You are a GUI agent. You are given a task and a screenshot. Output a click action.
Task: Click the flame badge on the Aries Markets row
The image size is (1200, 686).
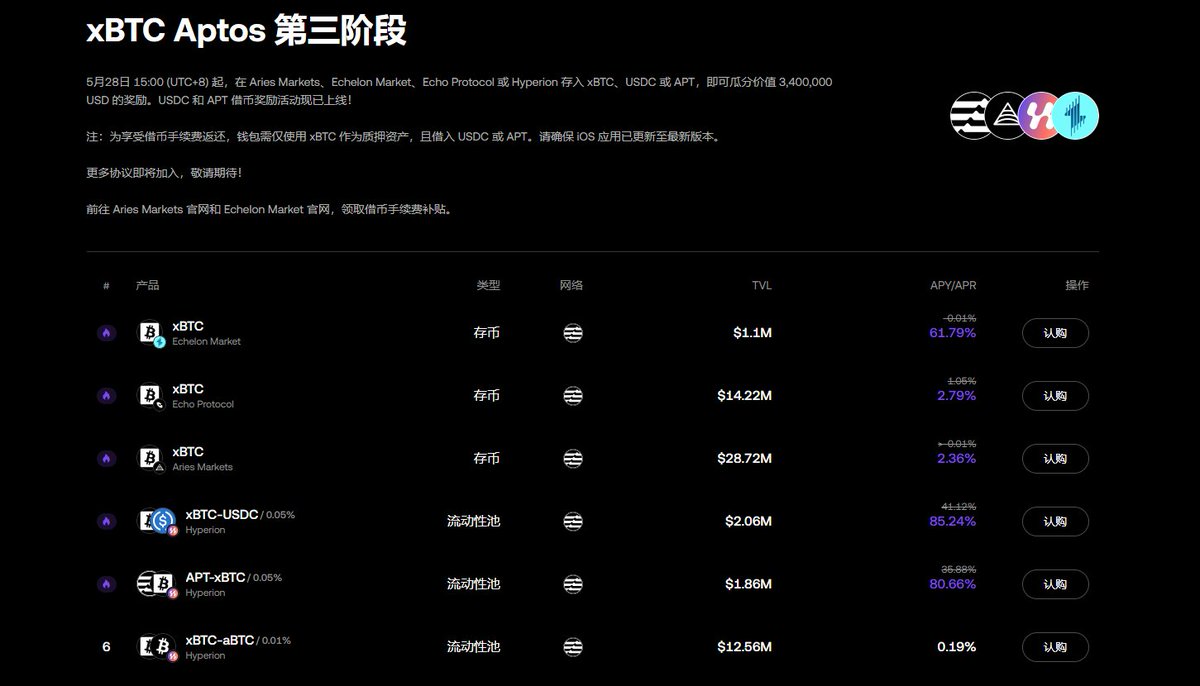click(107, 458)
